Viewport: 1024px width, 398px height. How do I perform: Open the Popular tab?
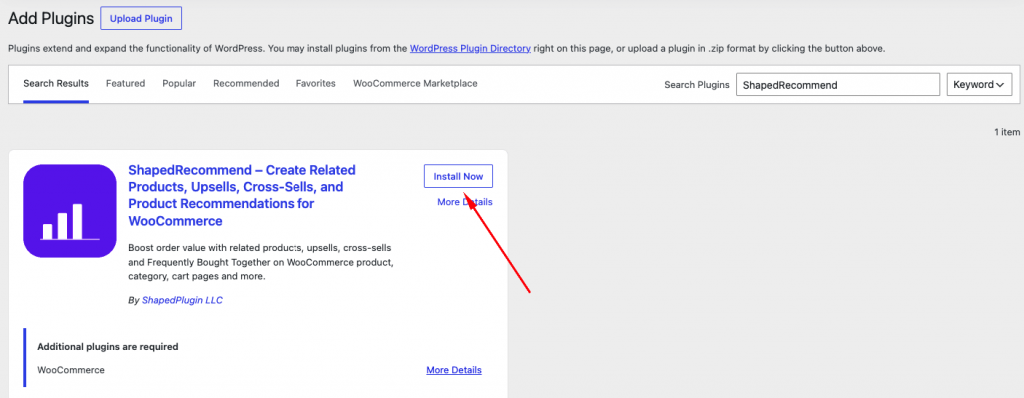coord(179,84)
